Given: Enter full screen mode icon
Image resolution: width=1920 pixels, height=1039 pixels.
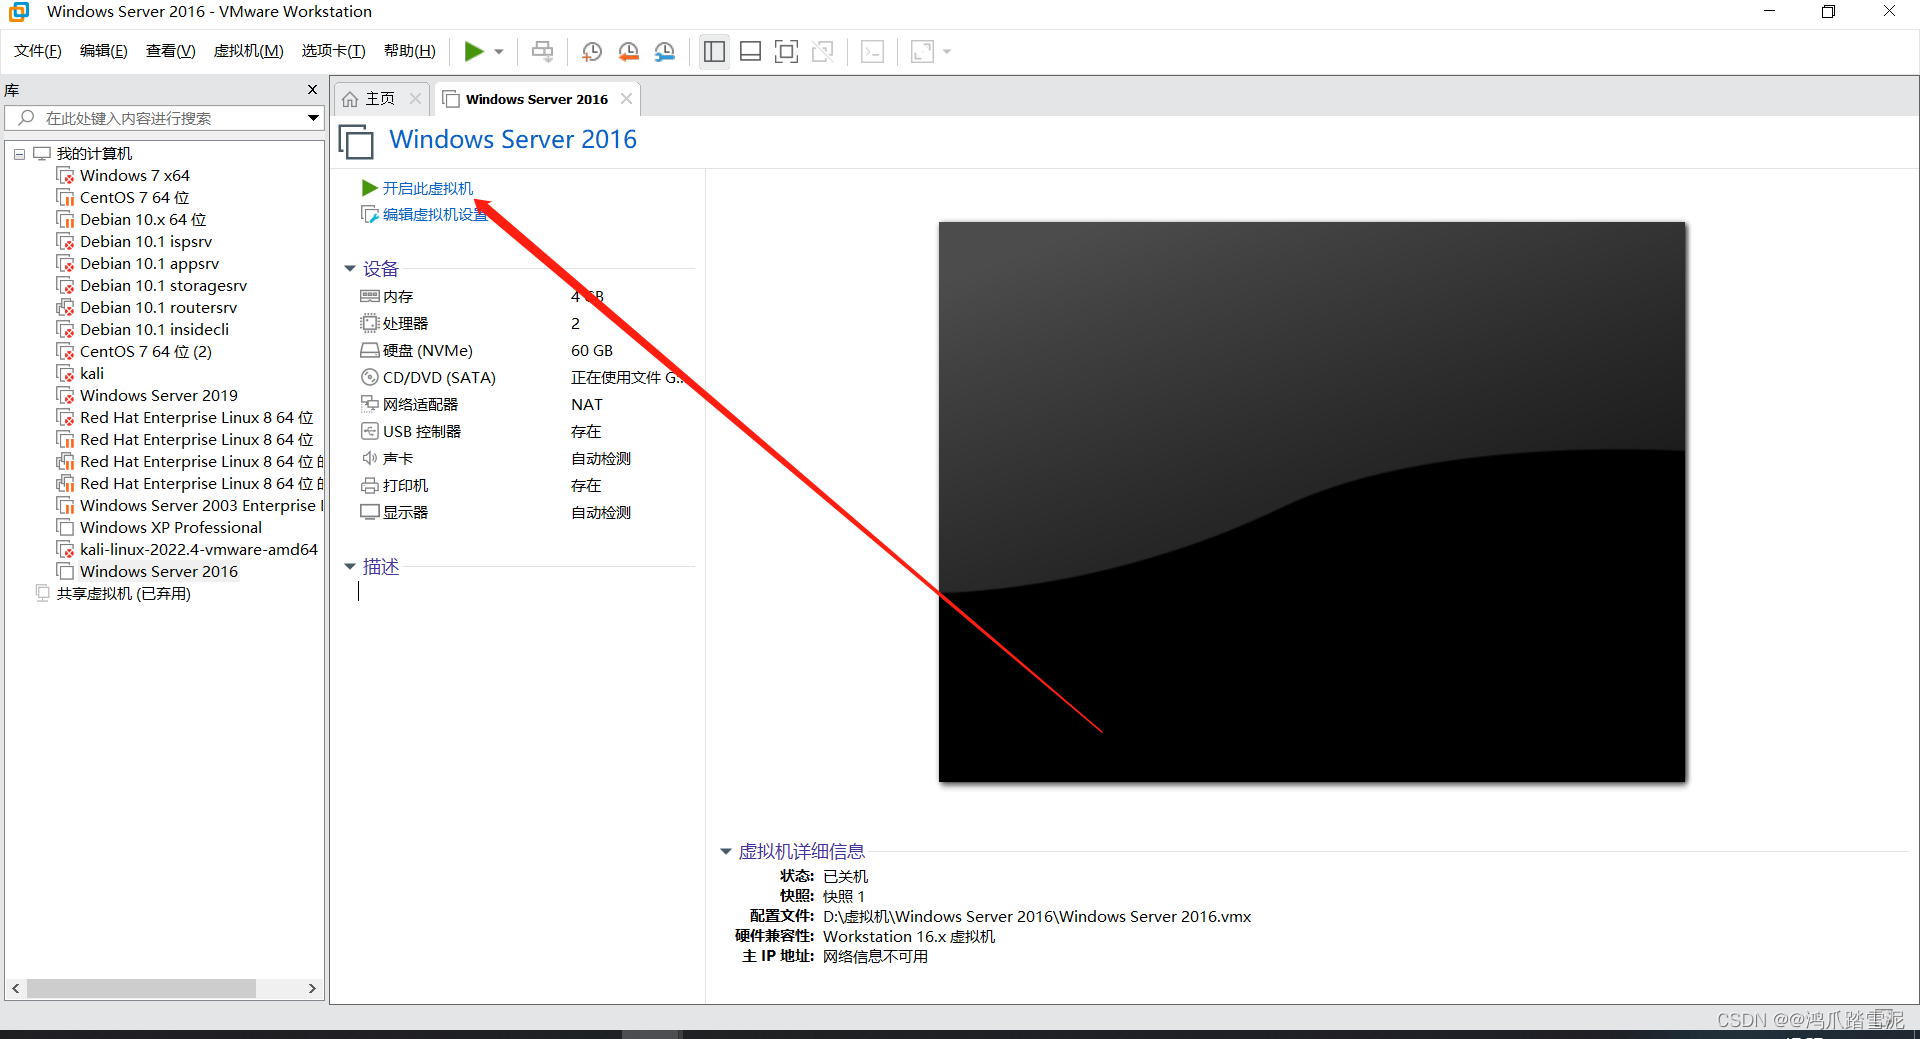Looking at the screenshot, I should (x=787, y=51).
